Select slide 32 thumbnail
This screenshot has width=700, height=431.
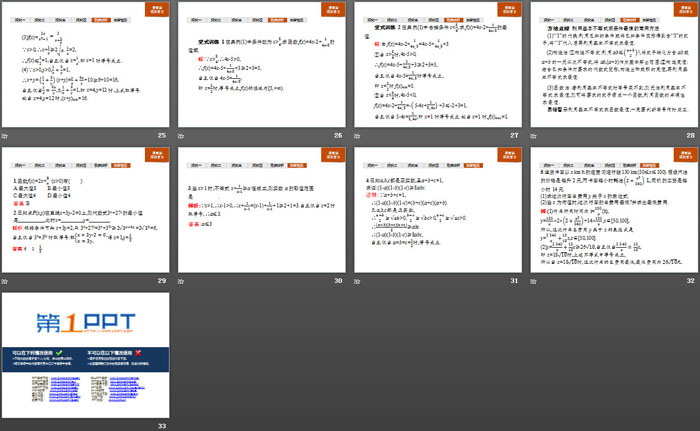[x=613, y=209]
